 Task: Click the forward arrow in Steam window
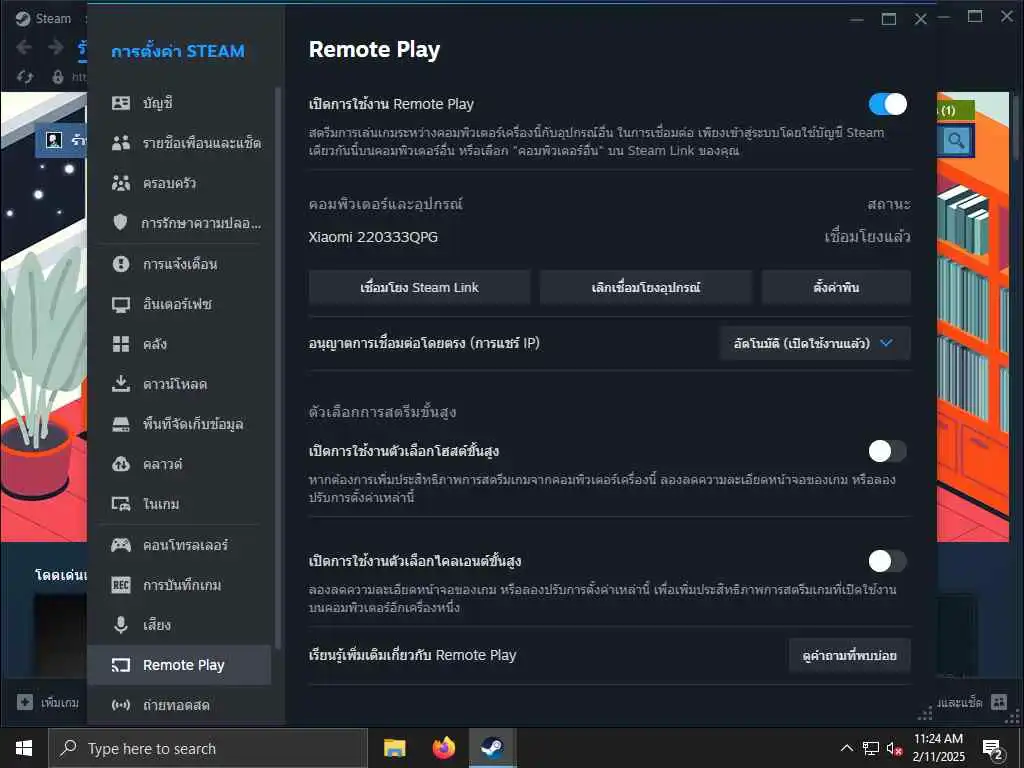click(x=56, y=47)
